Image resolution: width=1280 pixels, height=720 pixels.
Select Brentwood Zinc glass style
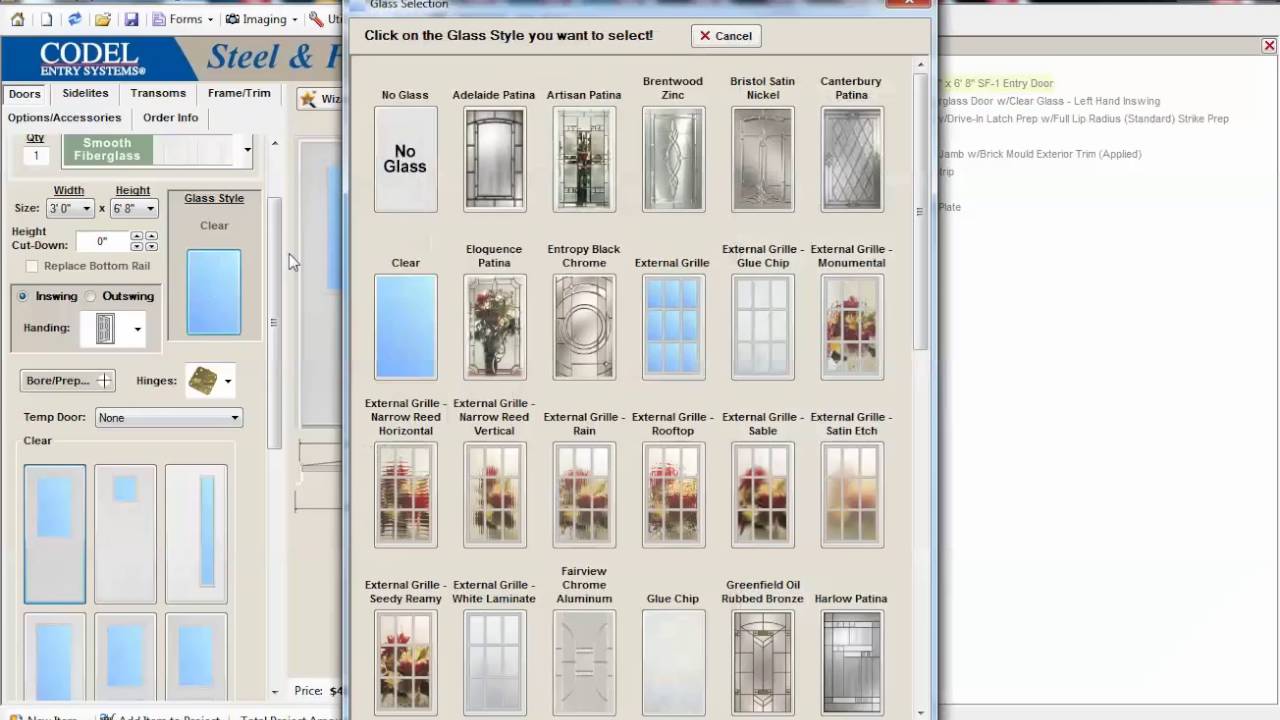click(x=673, y=159)
